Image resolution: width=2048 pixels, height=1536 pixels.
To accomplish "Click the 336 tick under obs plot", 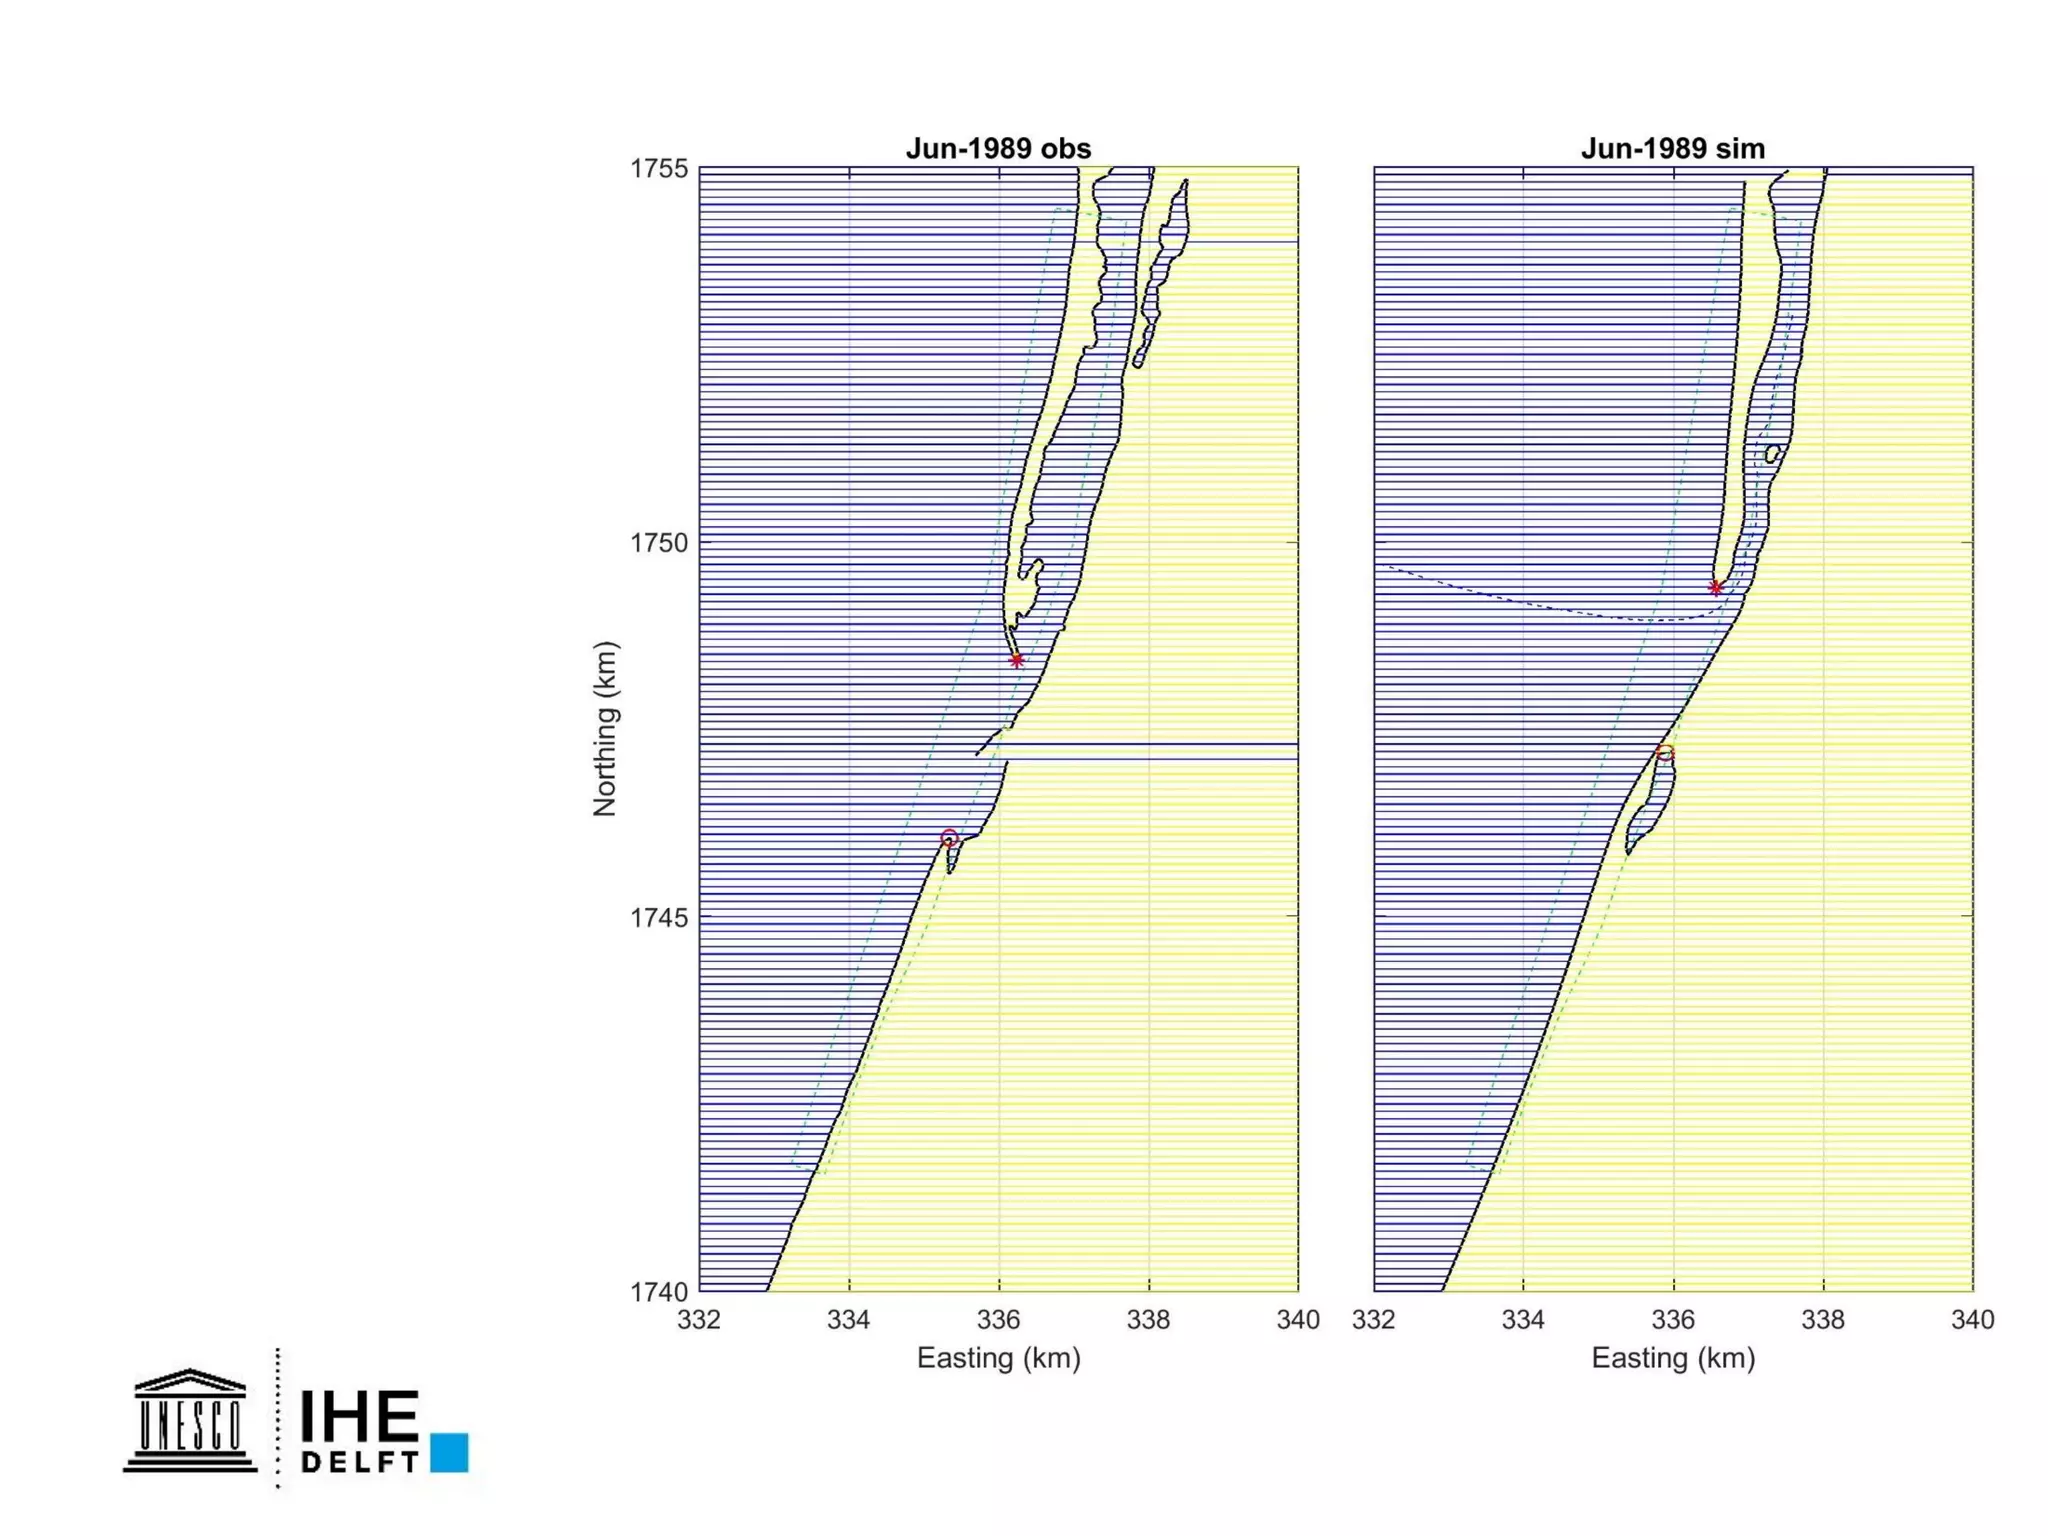I will pos(998,1320).
